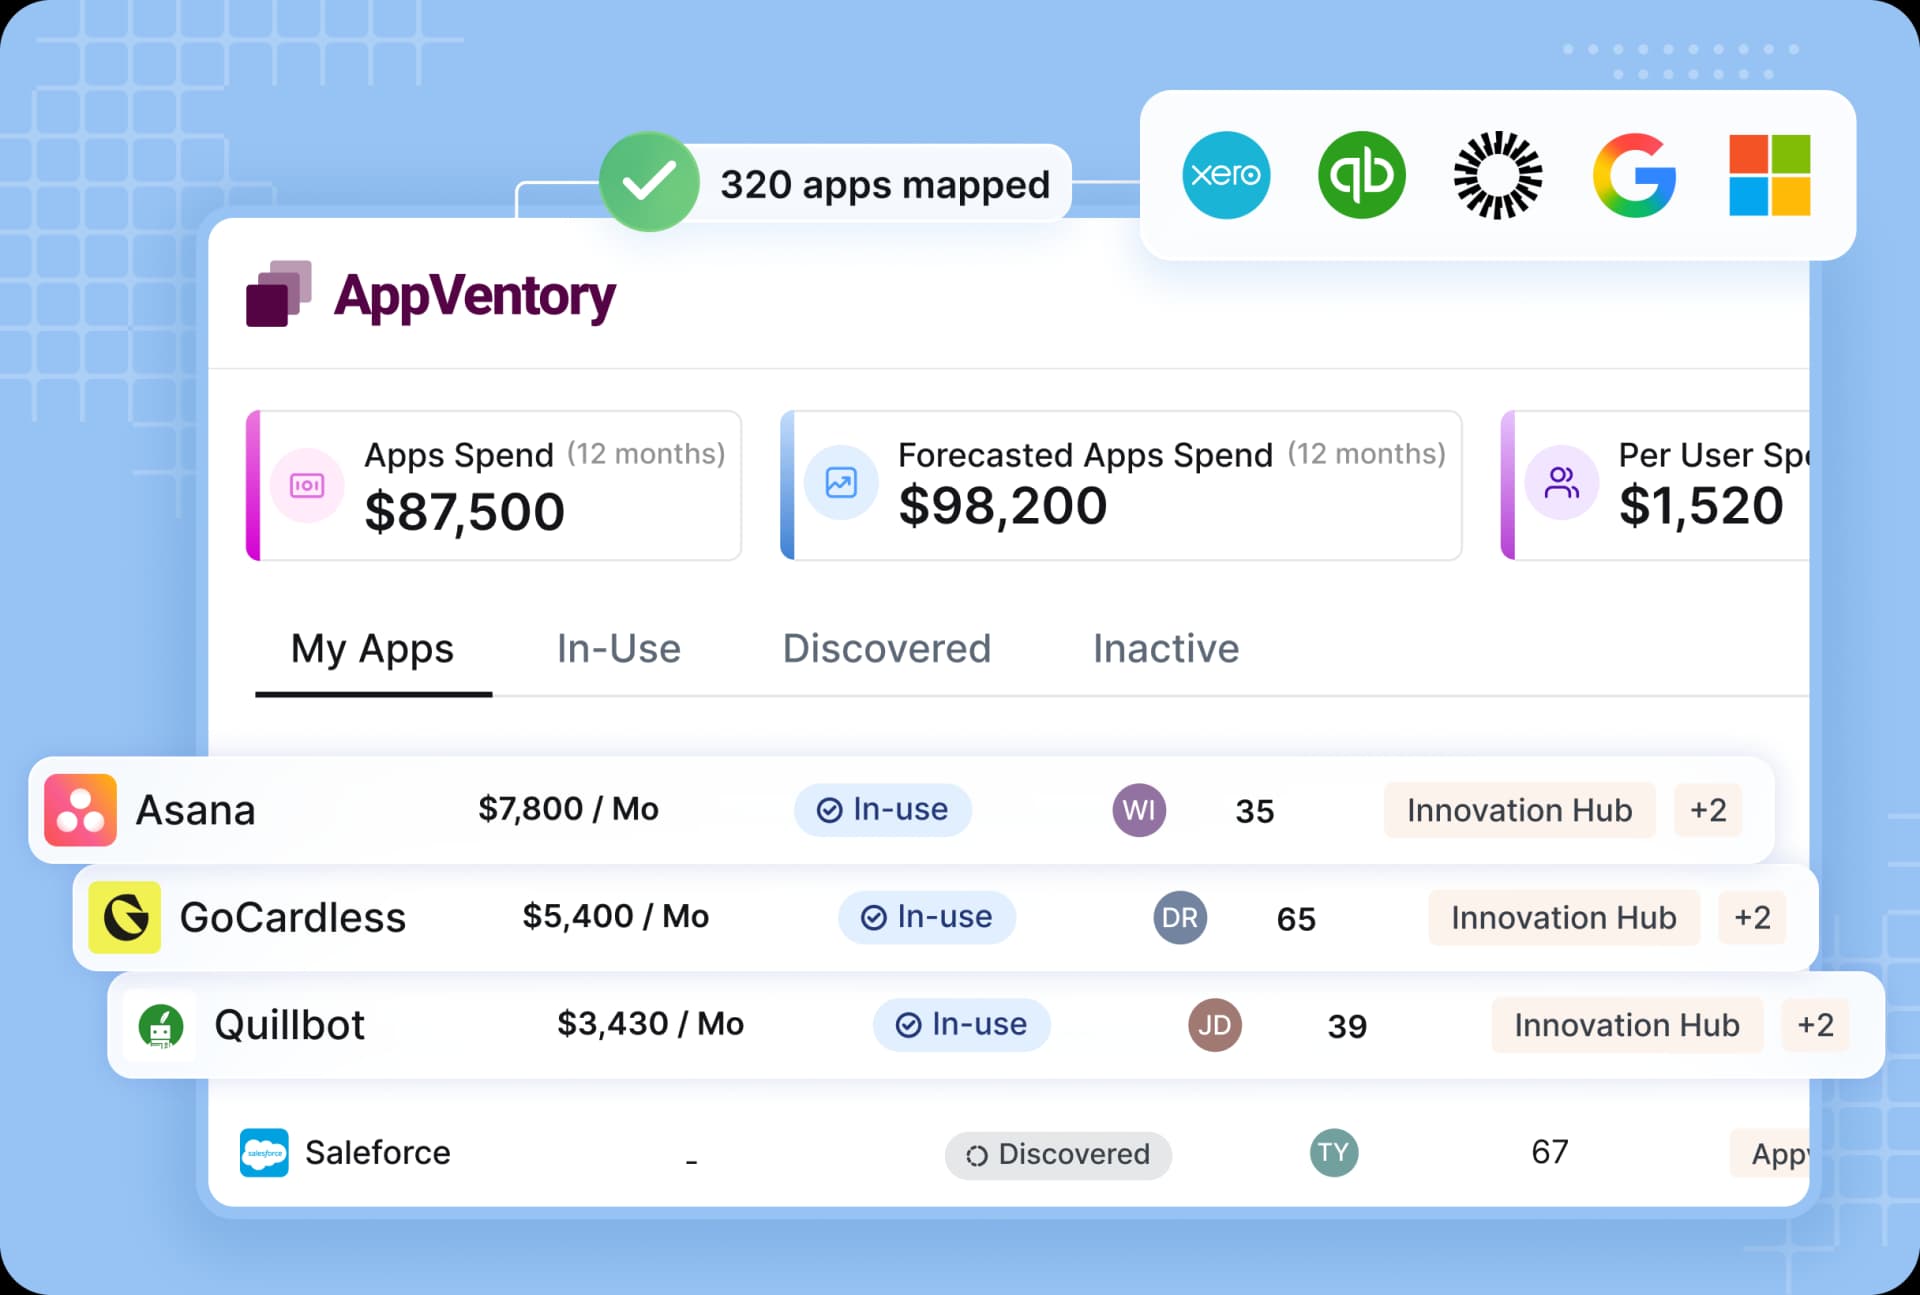Open the Discovered tab

(887, 648)
